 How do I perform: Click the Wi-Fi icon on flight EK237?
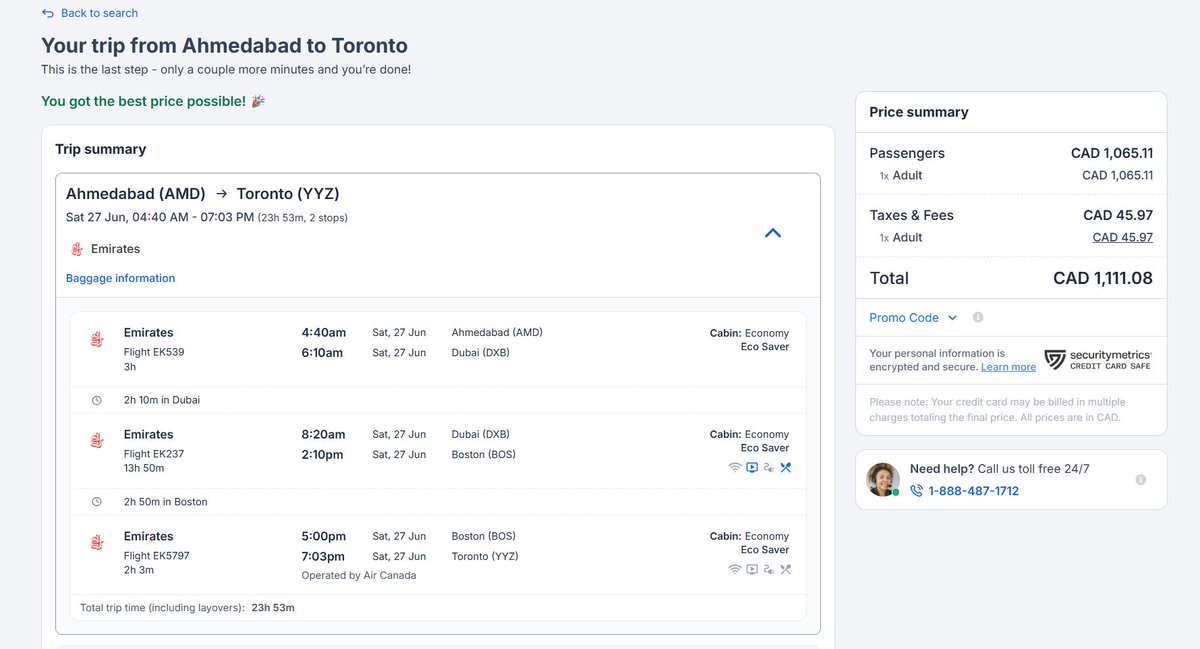(735, 467)
